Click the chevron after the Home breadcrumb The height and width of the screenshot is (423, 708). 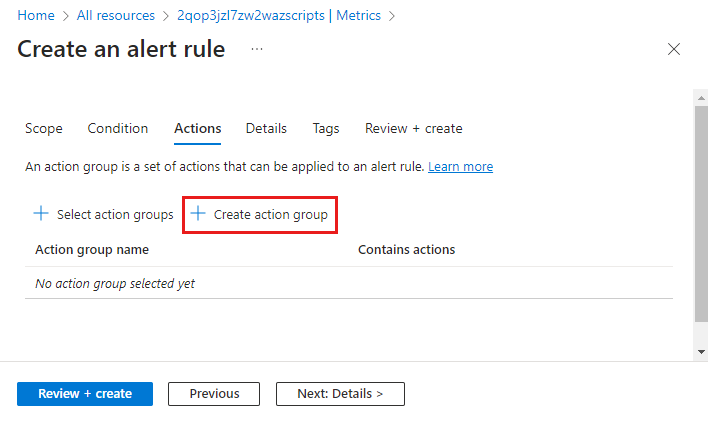coord(66,16)
